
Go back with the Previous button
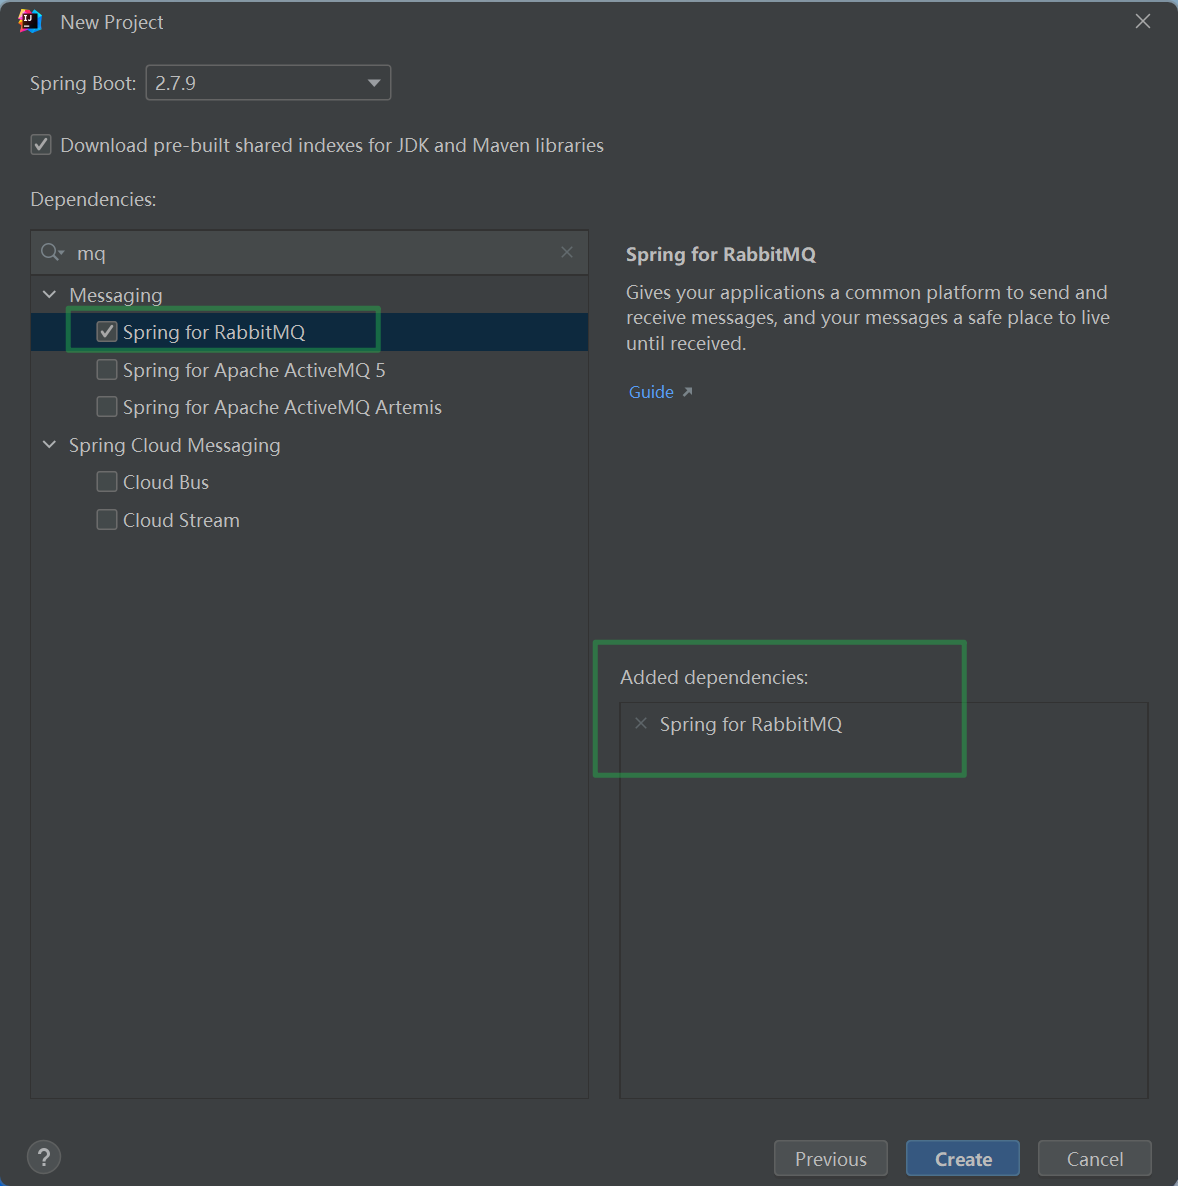(830, 1158)
